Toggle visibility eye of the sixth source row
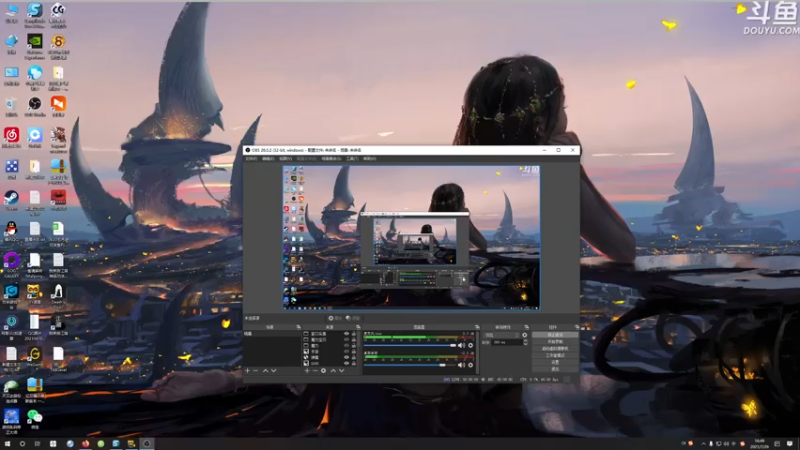This screenshot has width=800, height=450. pyautogui.click(x=346, y=363)
